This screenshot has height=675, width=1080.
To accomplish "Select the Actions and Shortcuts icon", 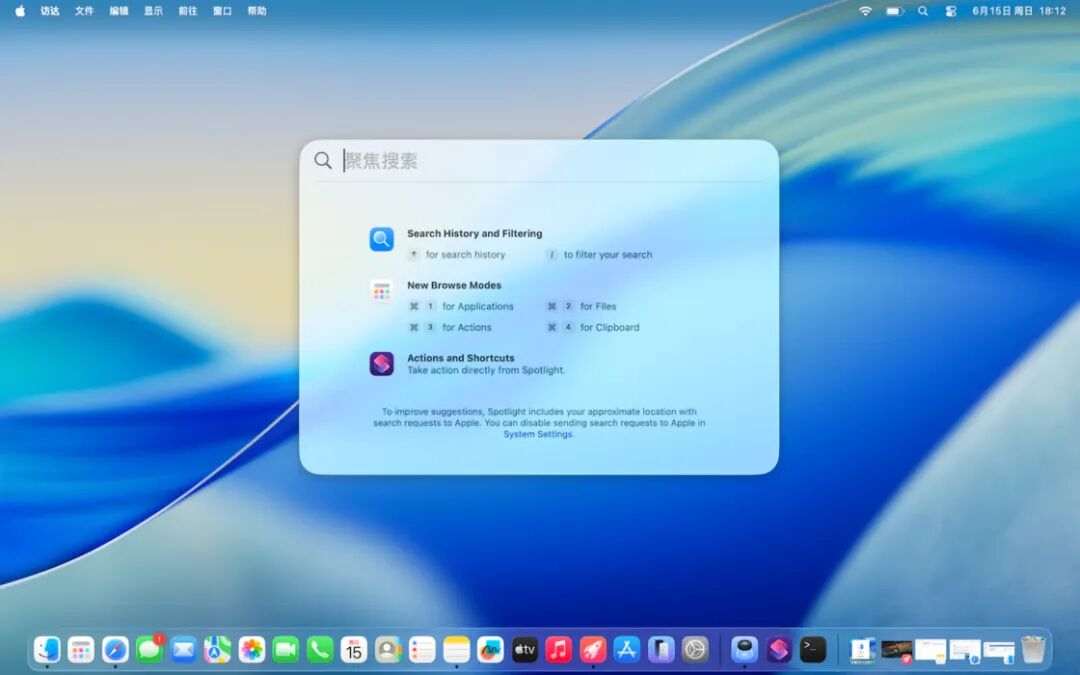I will tap(382, 364).
